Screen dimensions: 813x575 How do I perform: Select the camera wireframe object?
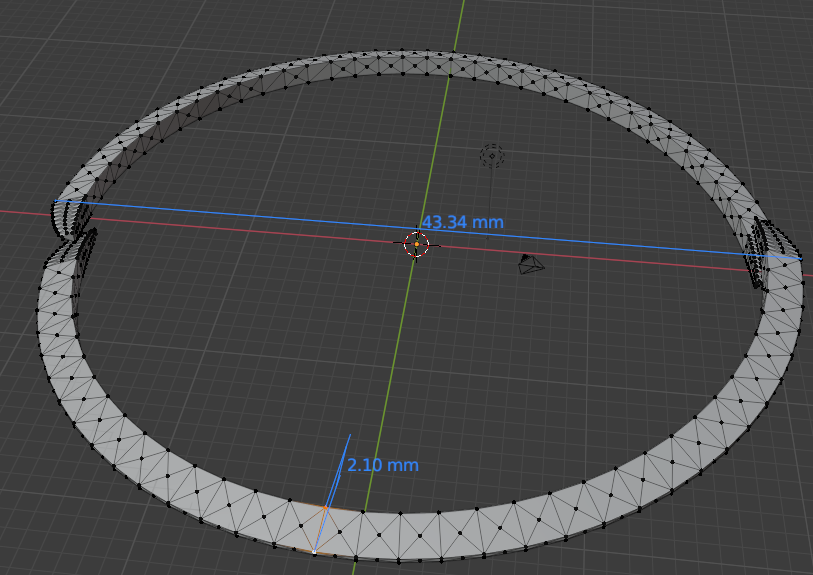click(530, 265)
